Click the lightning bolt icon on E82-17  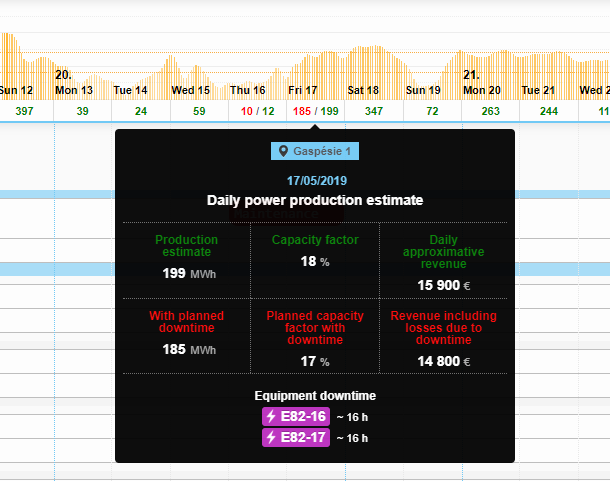(270, 438)
